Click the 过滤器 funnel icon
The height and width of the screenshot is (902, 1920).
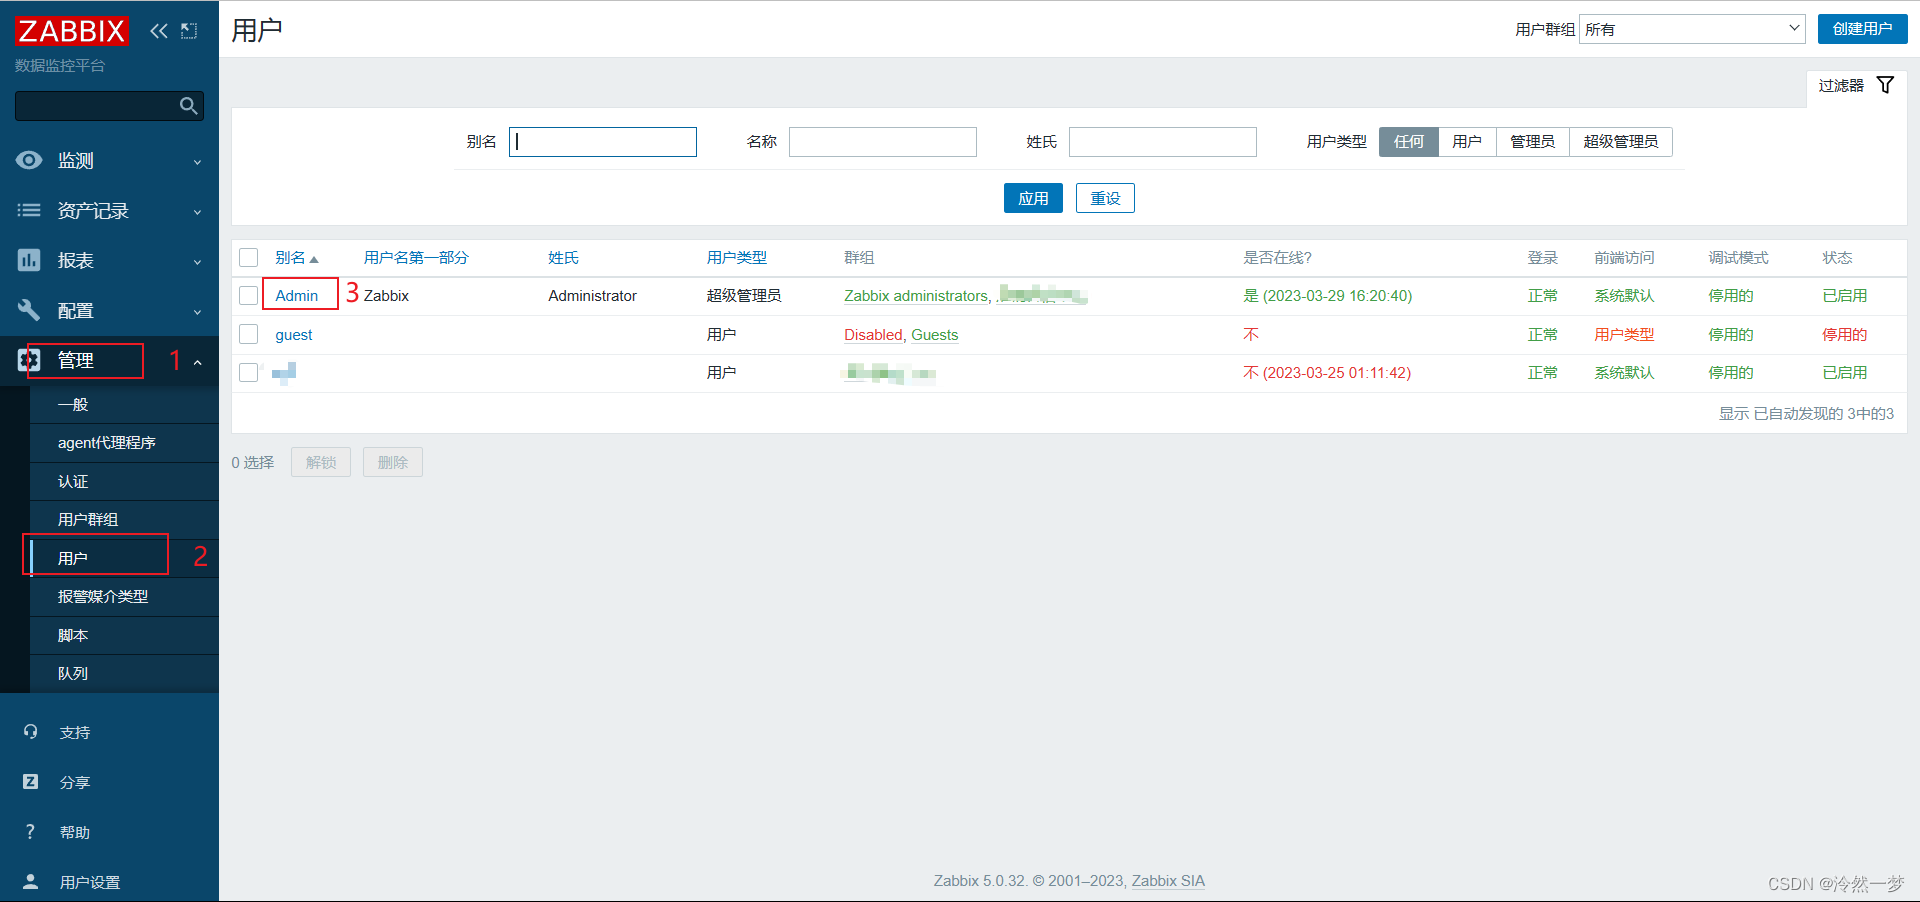tap(1885, 85)
